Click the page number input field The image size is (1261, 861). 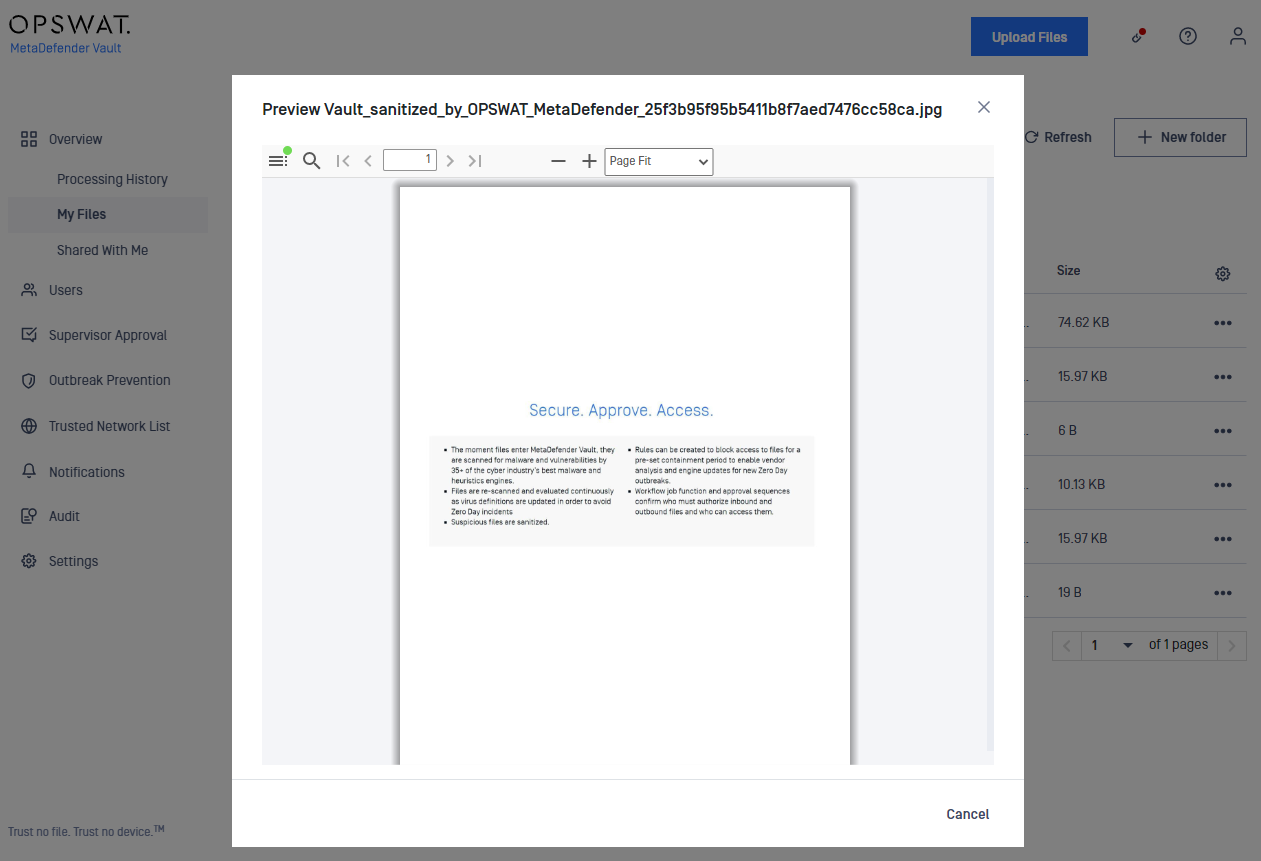(410, 160)
